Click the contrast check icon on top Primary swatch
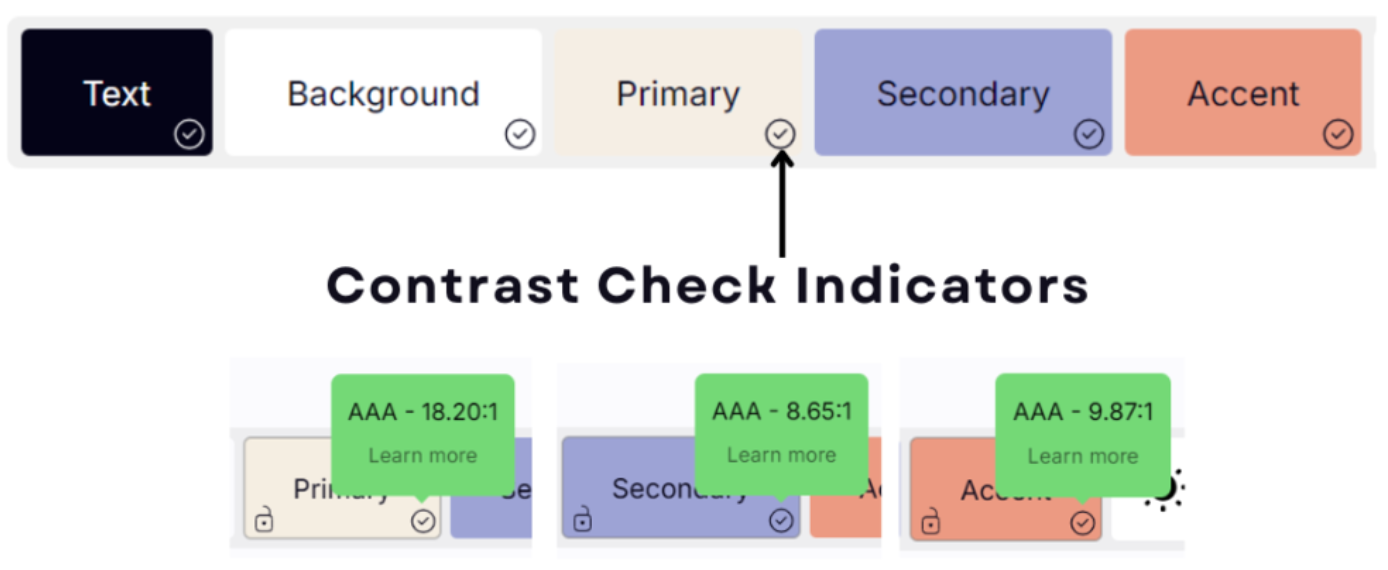Image resolution: width=1388 pixels, height=570 pixels. tap(780, 133)
